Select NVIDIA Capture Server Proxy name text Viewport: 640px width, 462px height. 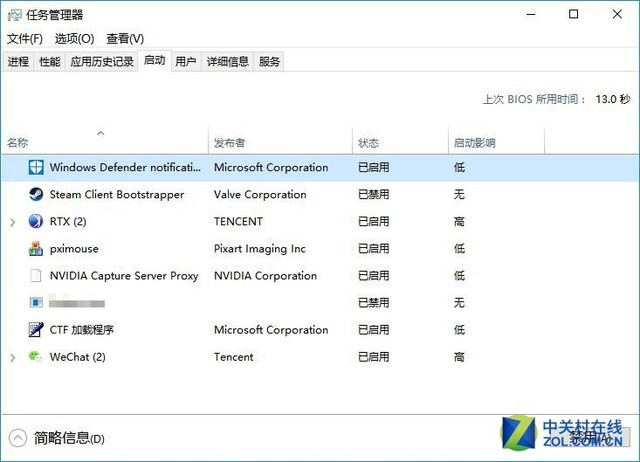coord(124,276)
